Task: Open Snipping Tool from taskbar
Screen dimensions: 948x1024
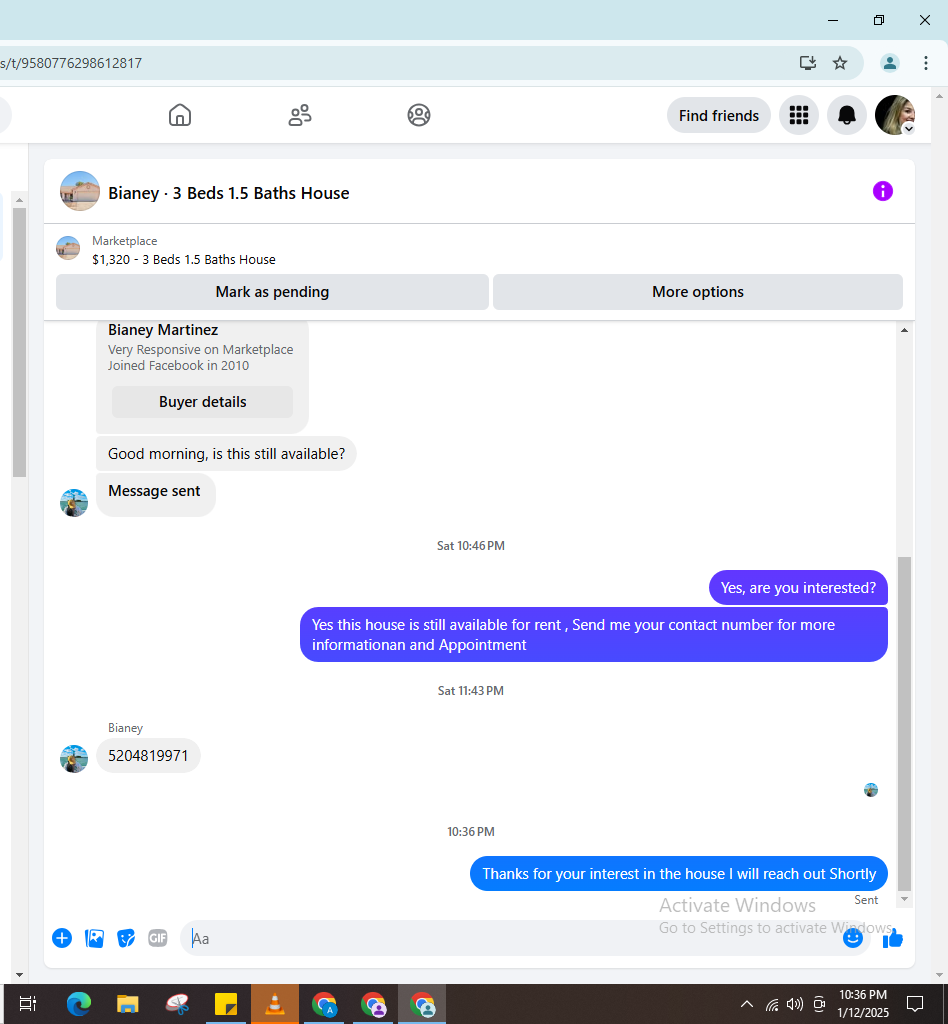Action: (x=177, y=1004)
